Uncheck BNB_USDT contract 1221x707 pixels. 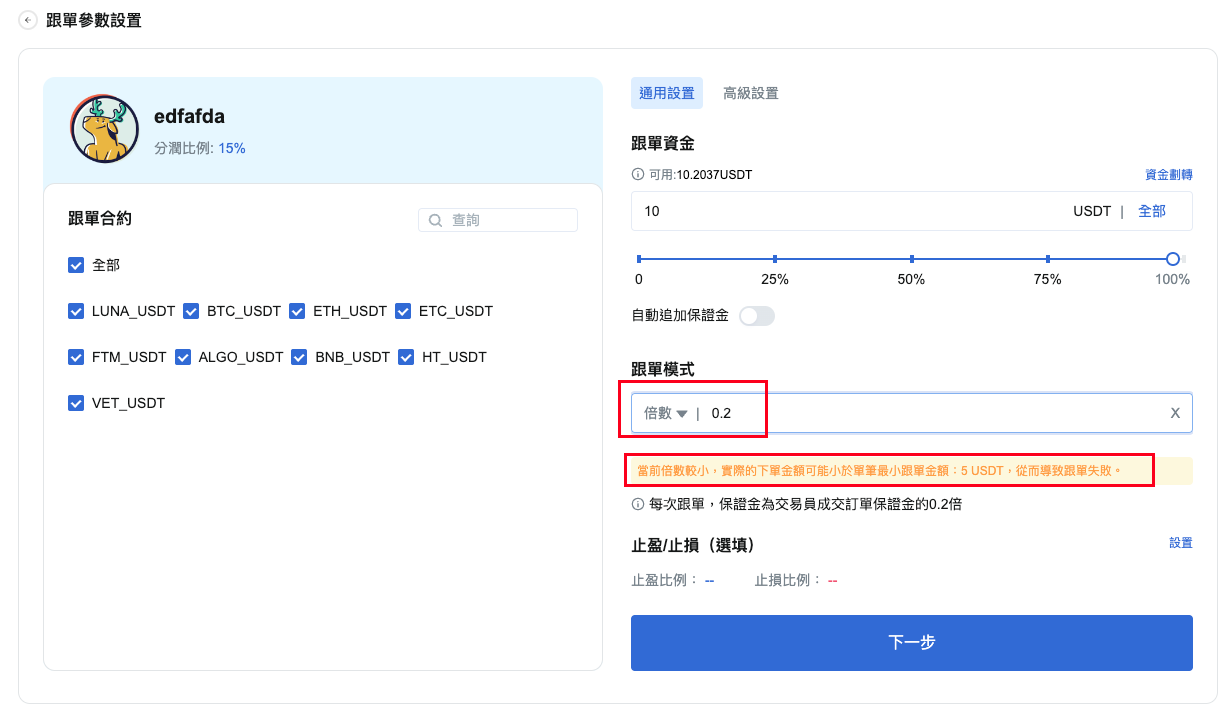299,357
